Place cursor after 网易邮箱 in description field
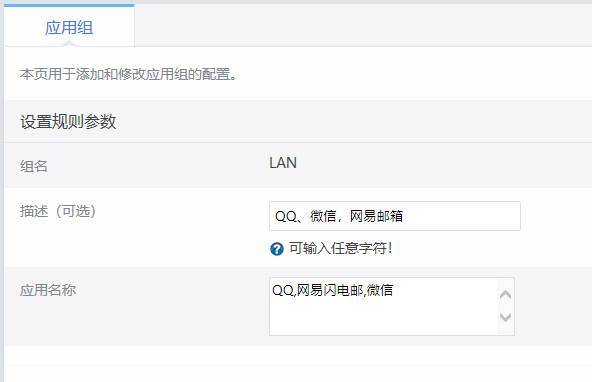592x382 pixels. tap(404, 216)
